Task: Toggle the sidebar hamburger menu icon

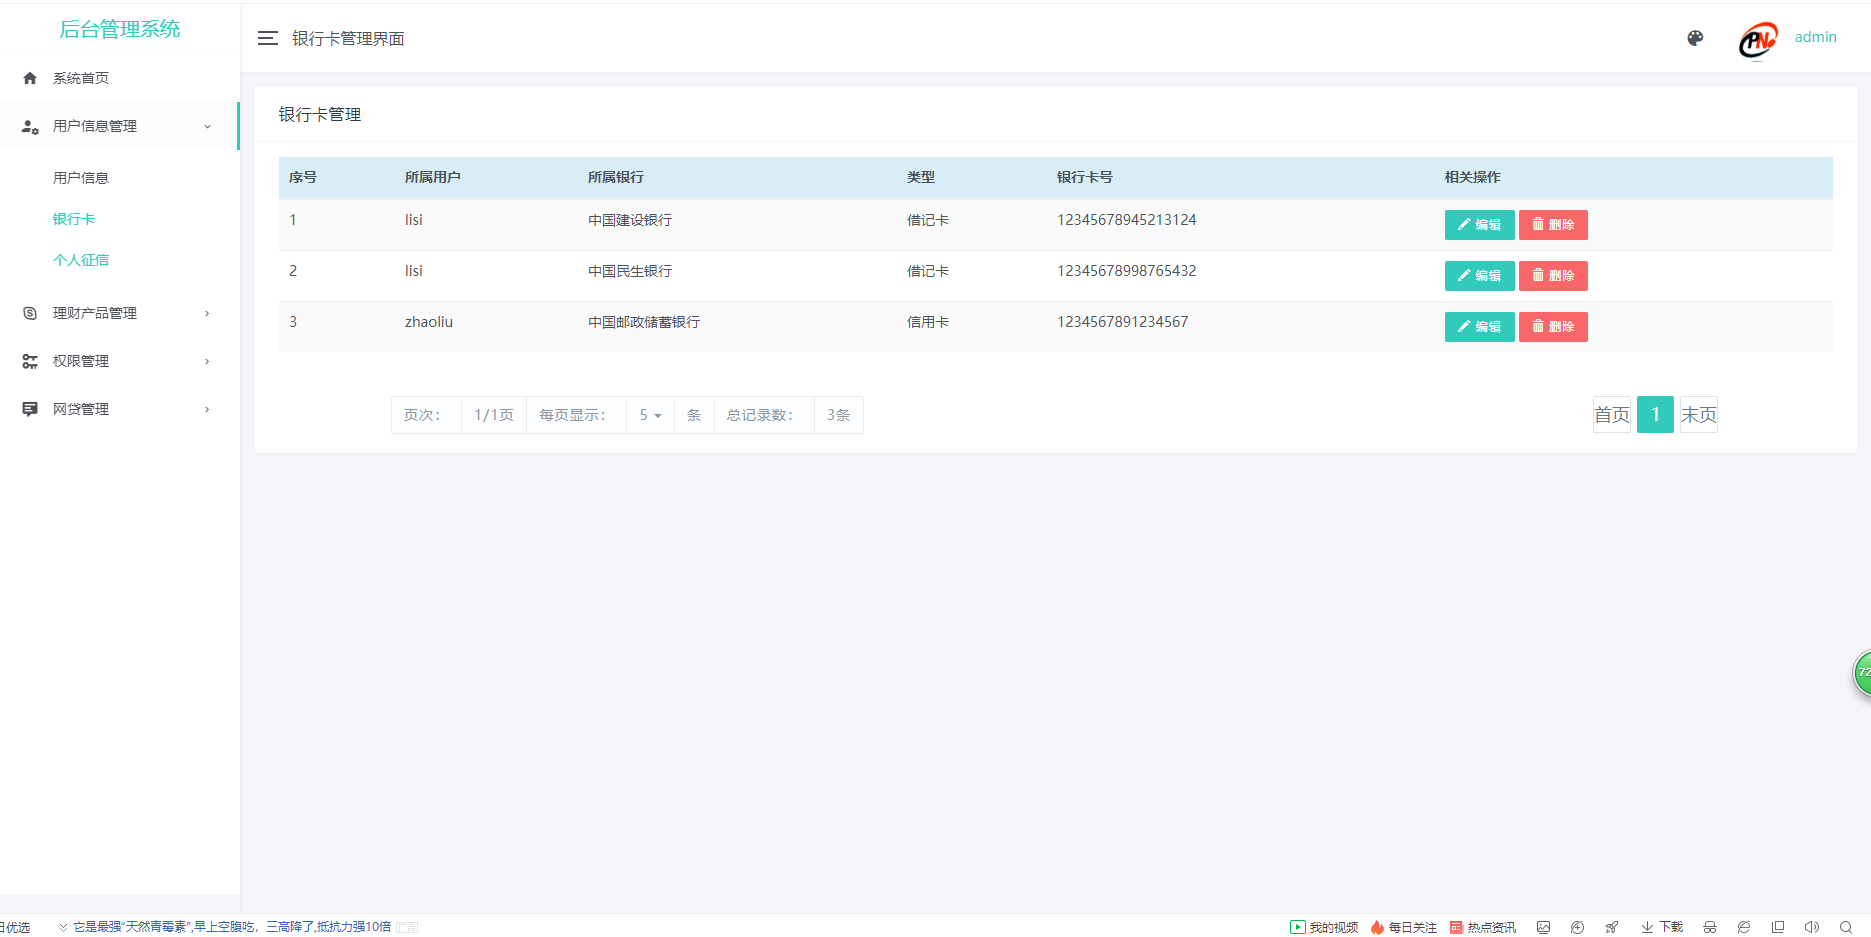Action: pos(267,38)
